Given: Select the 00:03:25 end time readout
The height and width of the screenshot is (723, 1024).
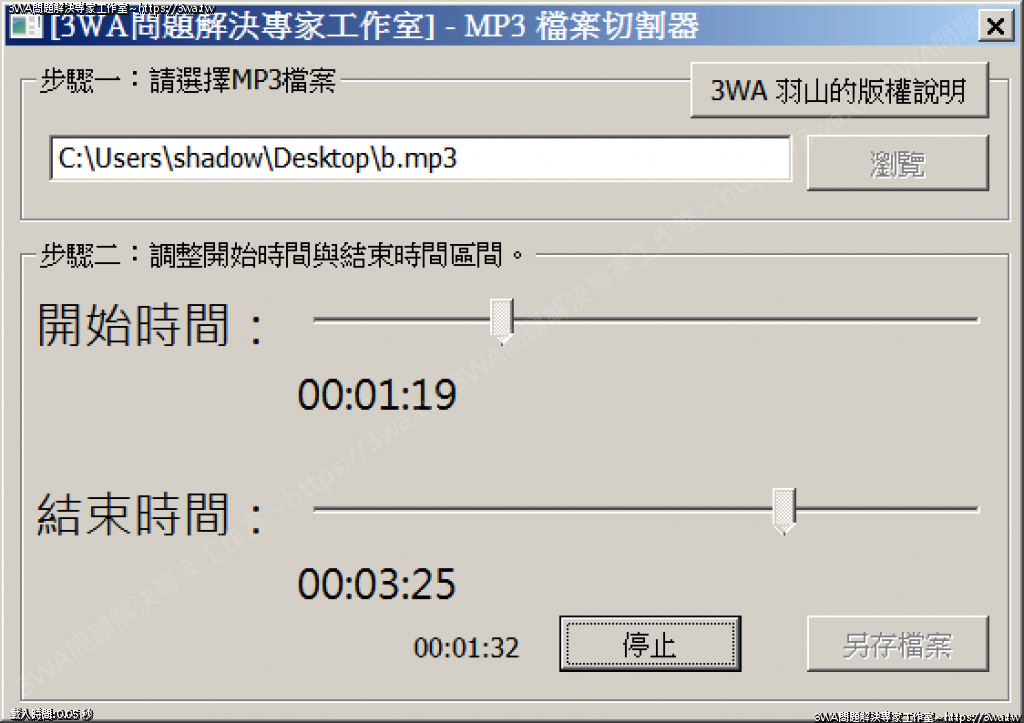Looking at the screenshot, I should (377, 584).
